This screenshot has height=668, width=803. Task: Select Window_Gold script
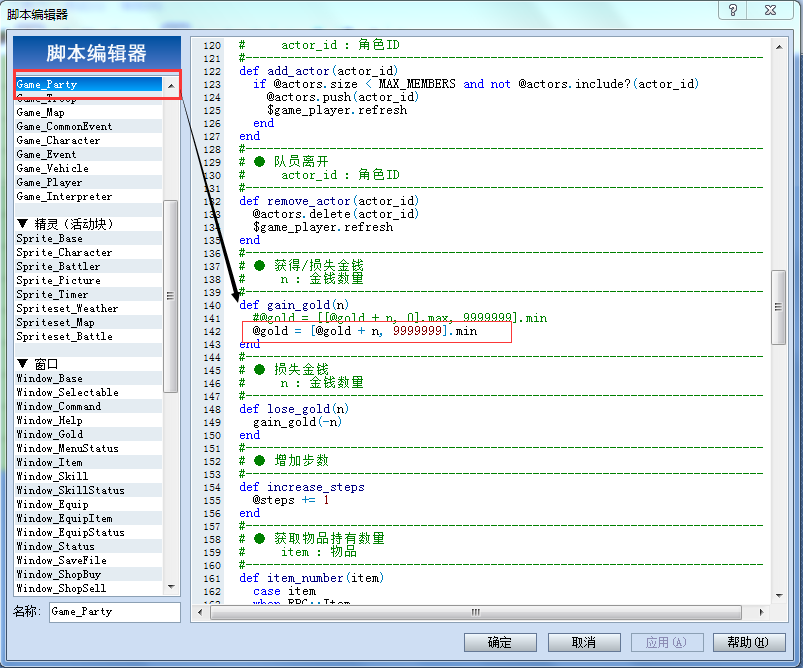coord(89,434)
